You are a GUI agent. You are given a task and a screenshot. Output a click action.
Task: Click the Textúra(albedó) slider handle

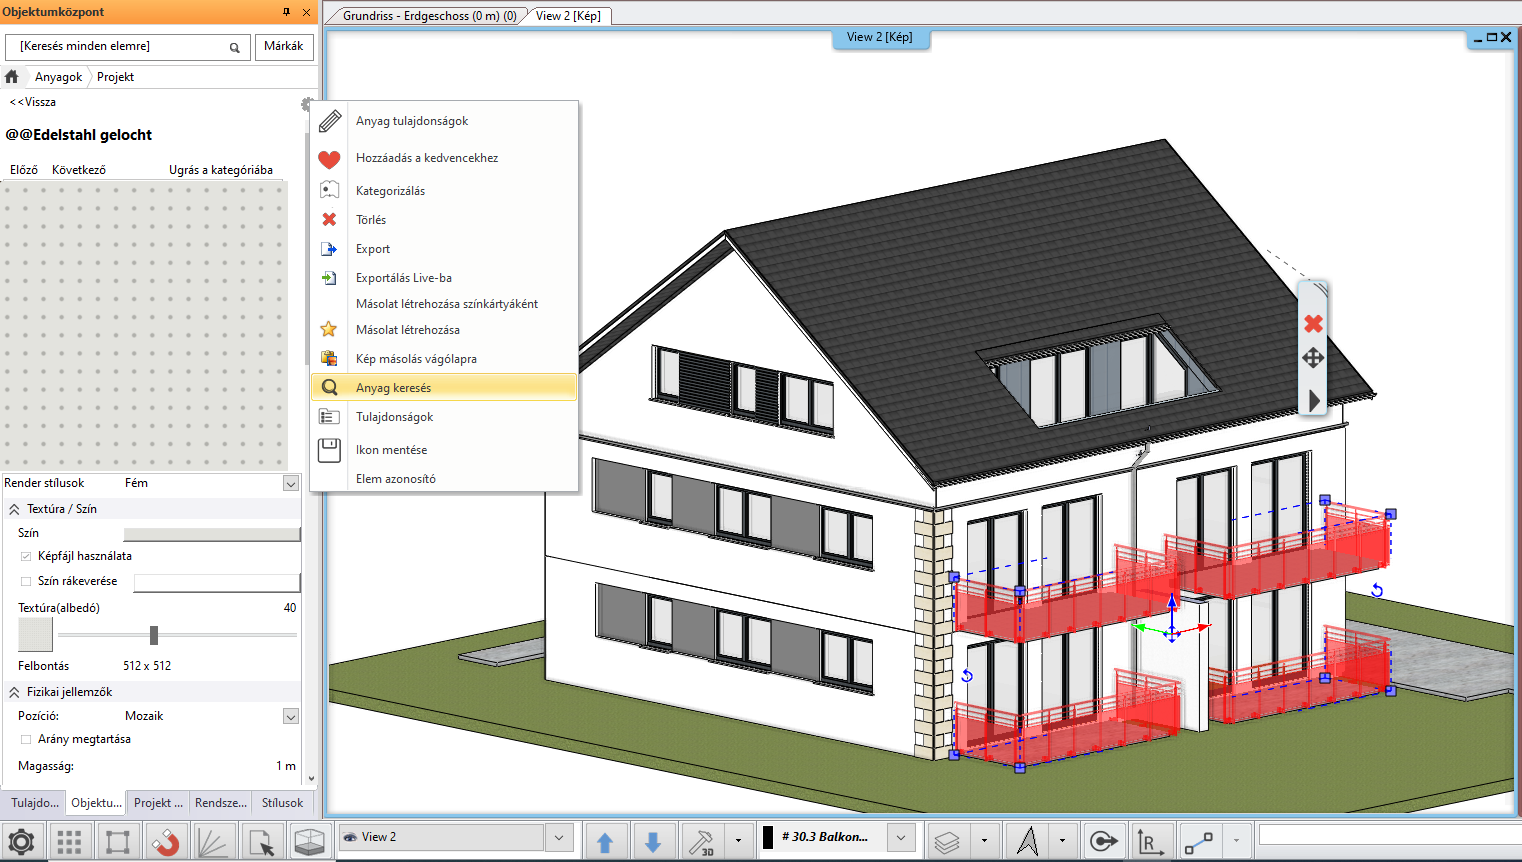coord(154,635)
